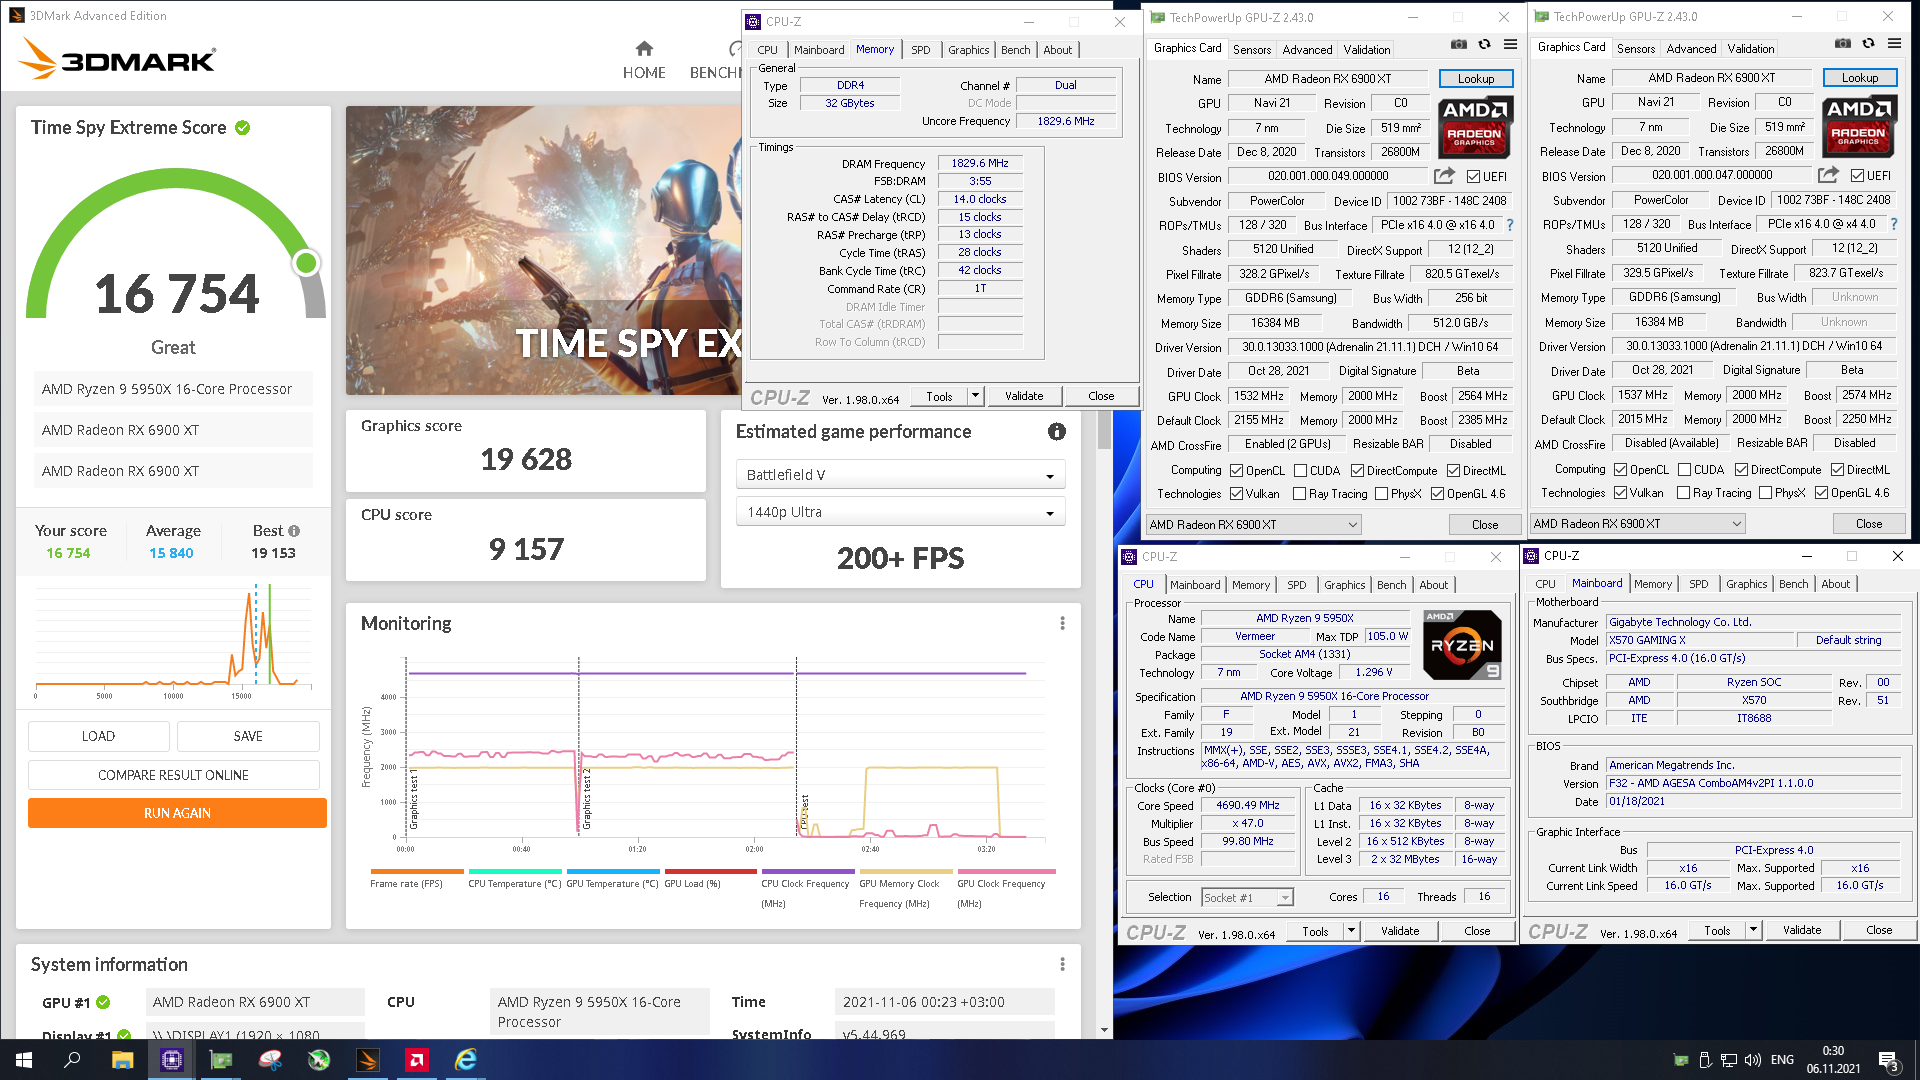The width and height of the screenshot is (1920, 1080).
Task: Toggle PhysX checkbox in left GPU-Z window
Action: coord(1381,494)
